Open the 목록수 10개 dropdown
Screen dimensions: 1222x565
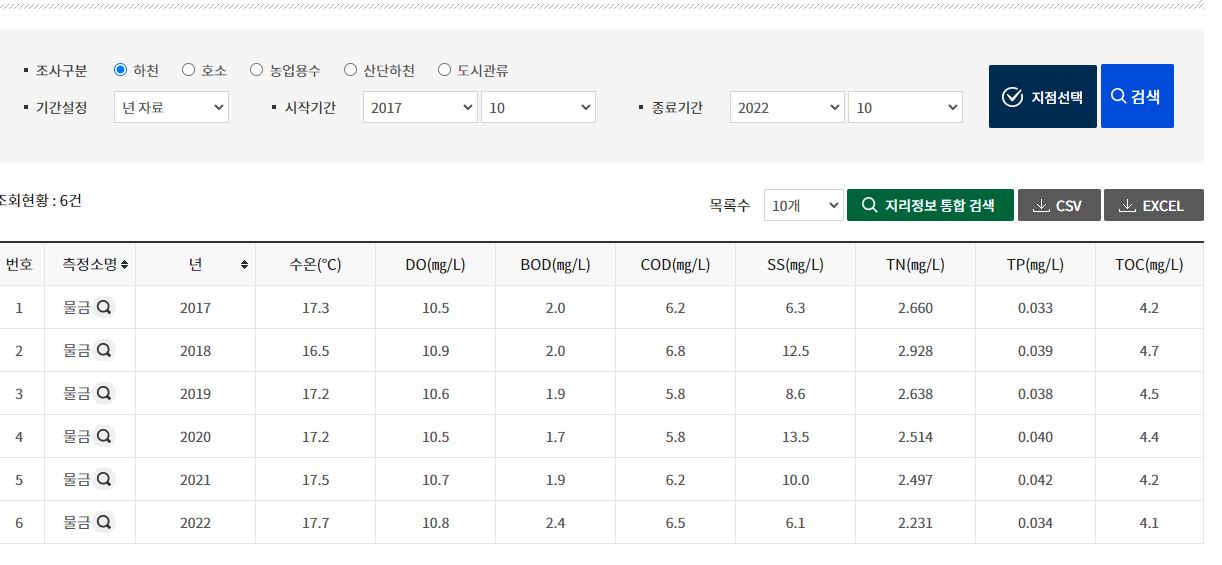click(x=803, y=206)
